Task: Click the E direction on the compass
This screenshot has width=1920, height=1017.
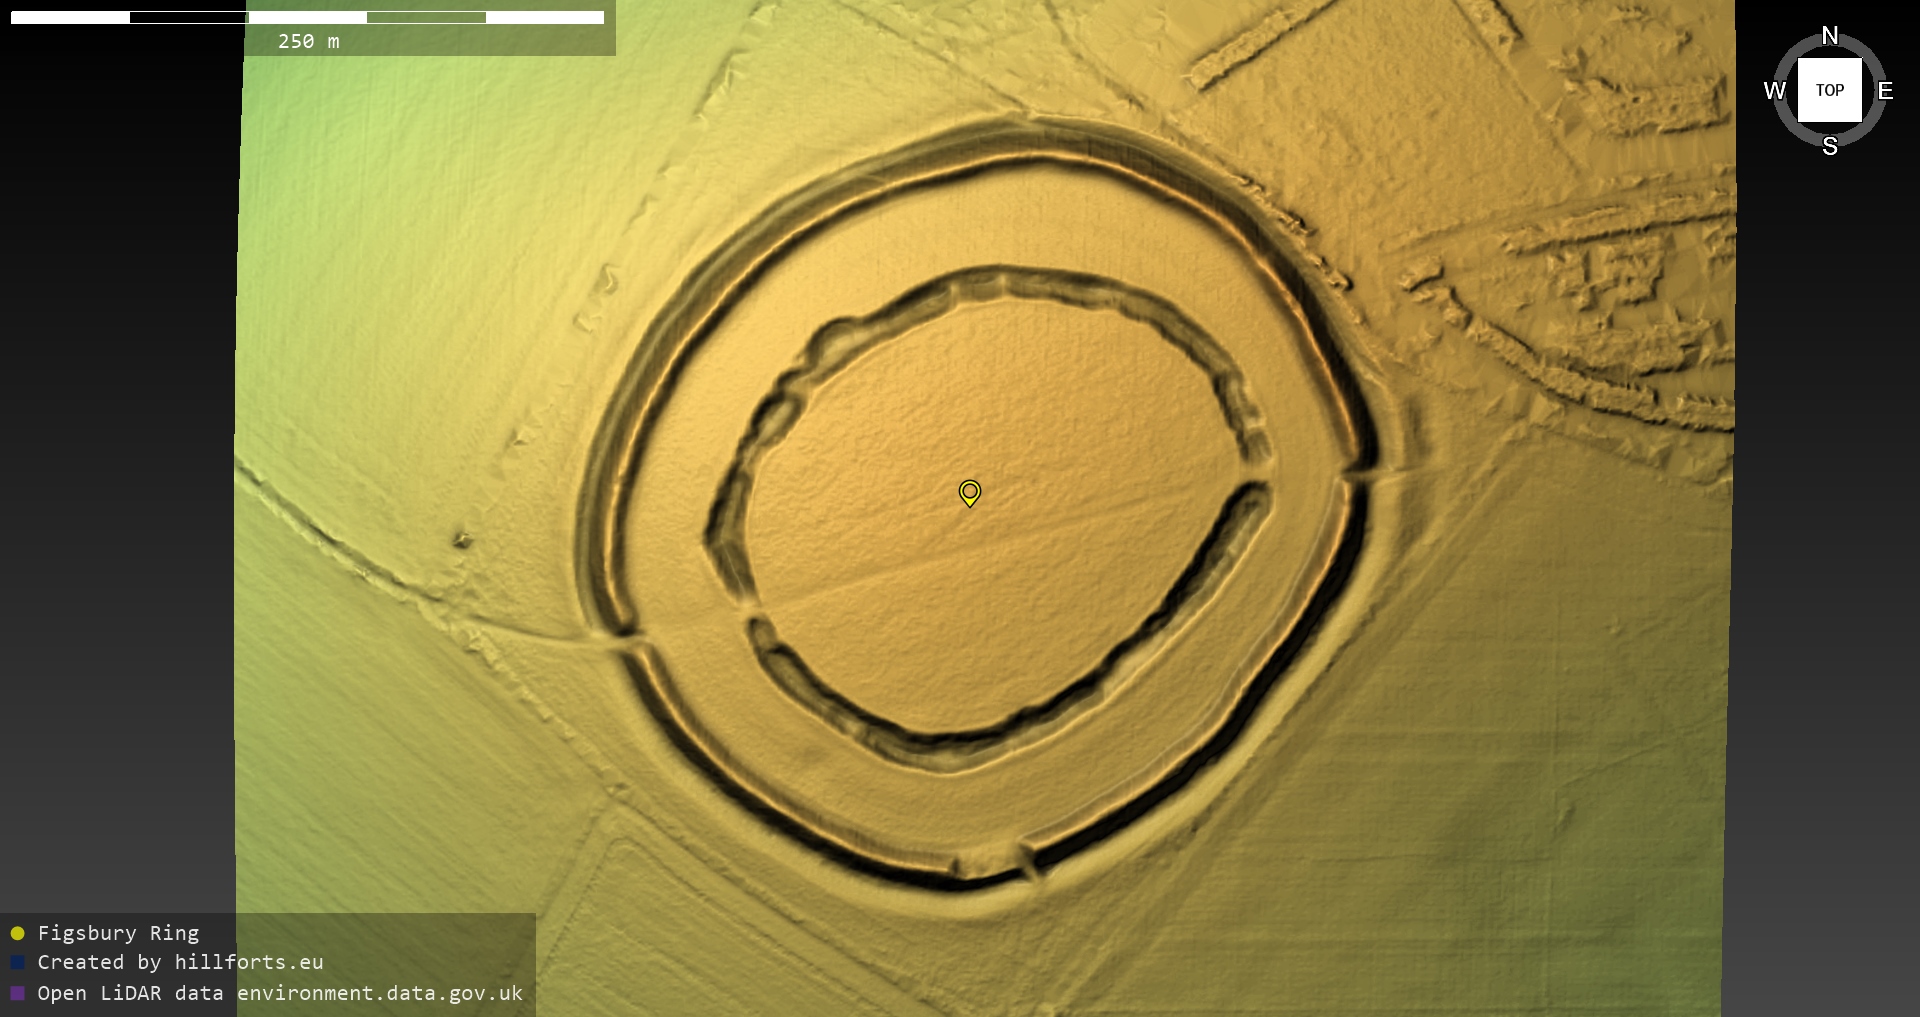Action: (x=1885, y=91)
